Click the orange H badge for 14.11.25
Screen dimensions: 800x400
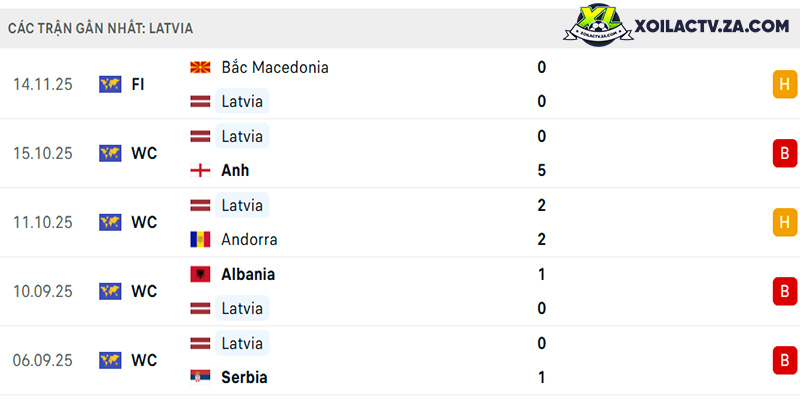pos(785,84)
